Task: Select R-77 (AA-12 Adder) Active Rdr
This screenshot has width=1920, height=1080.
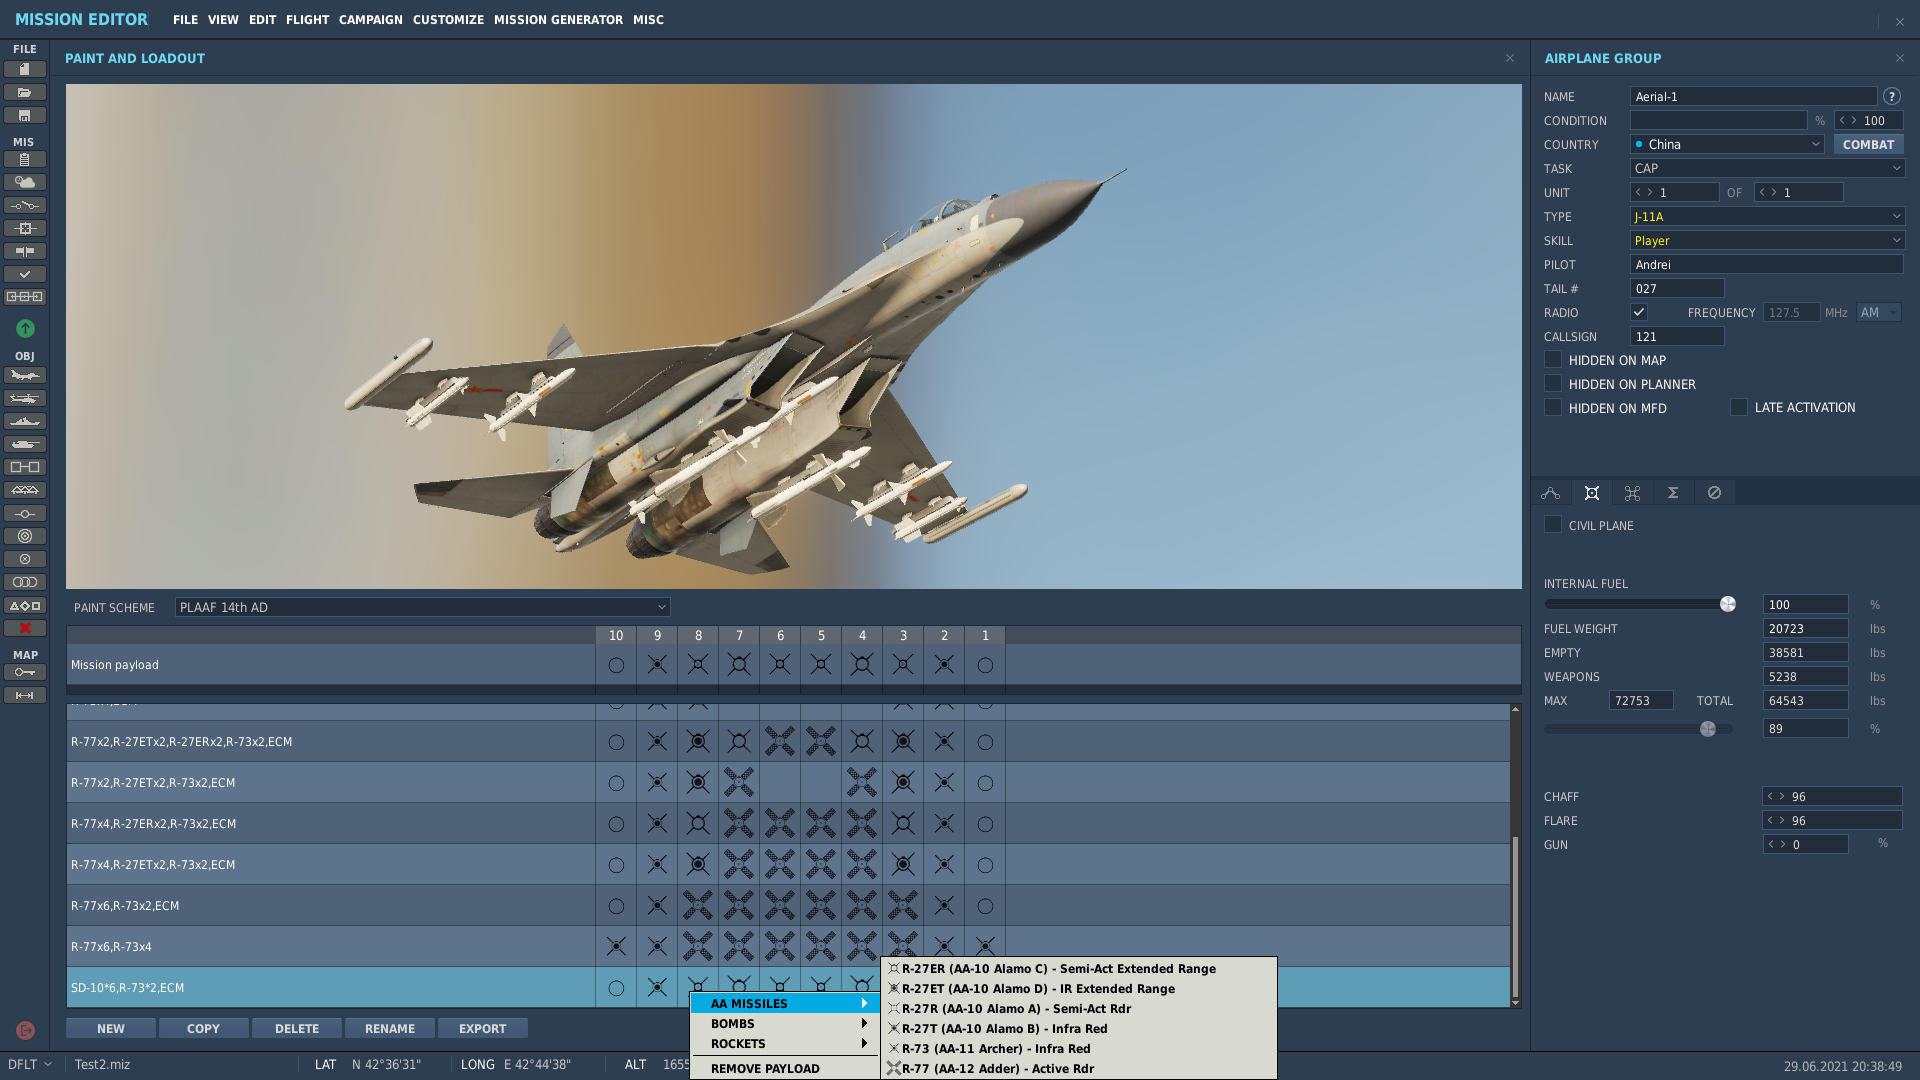Action: pos(1078,1068)
